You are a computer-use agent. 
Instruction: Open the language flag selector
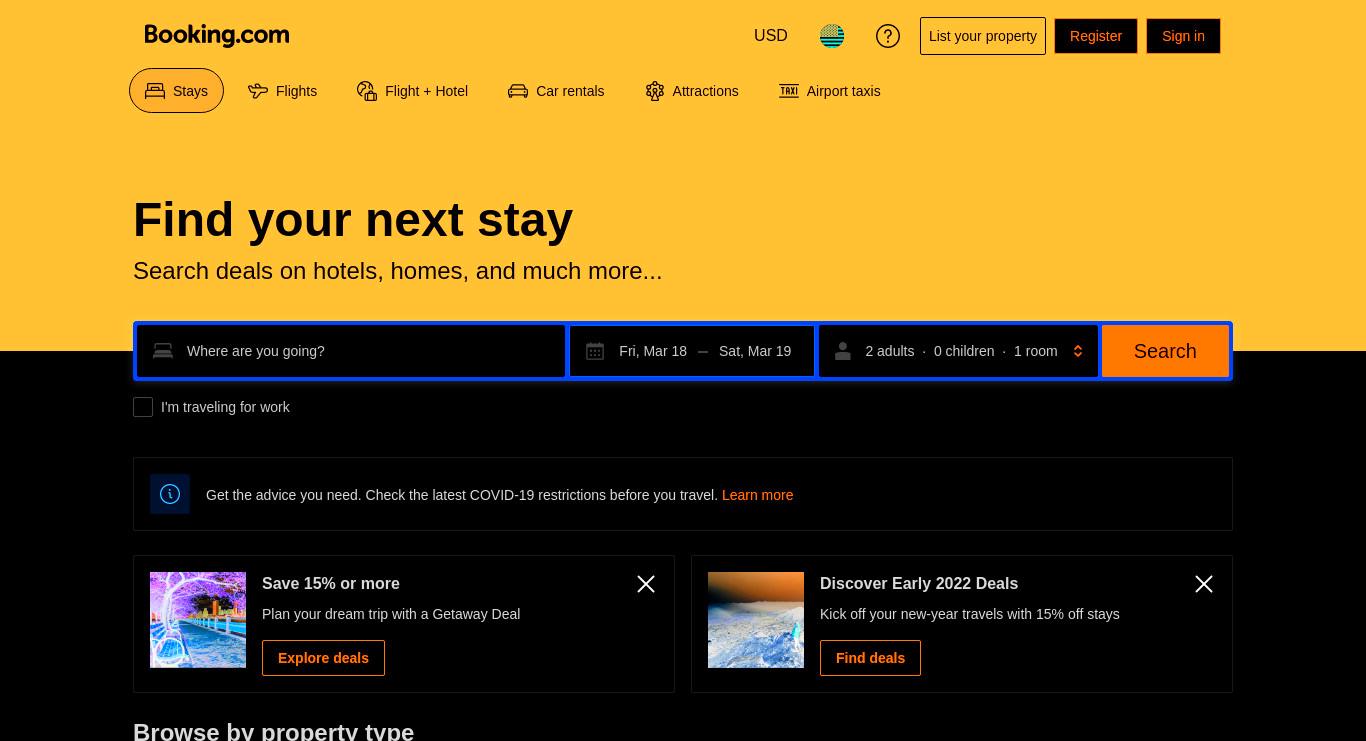click(832, 36)
